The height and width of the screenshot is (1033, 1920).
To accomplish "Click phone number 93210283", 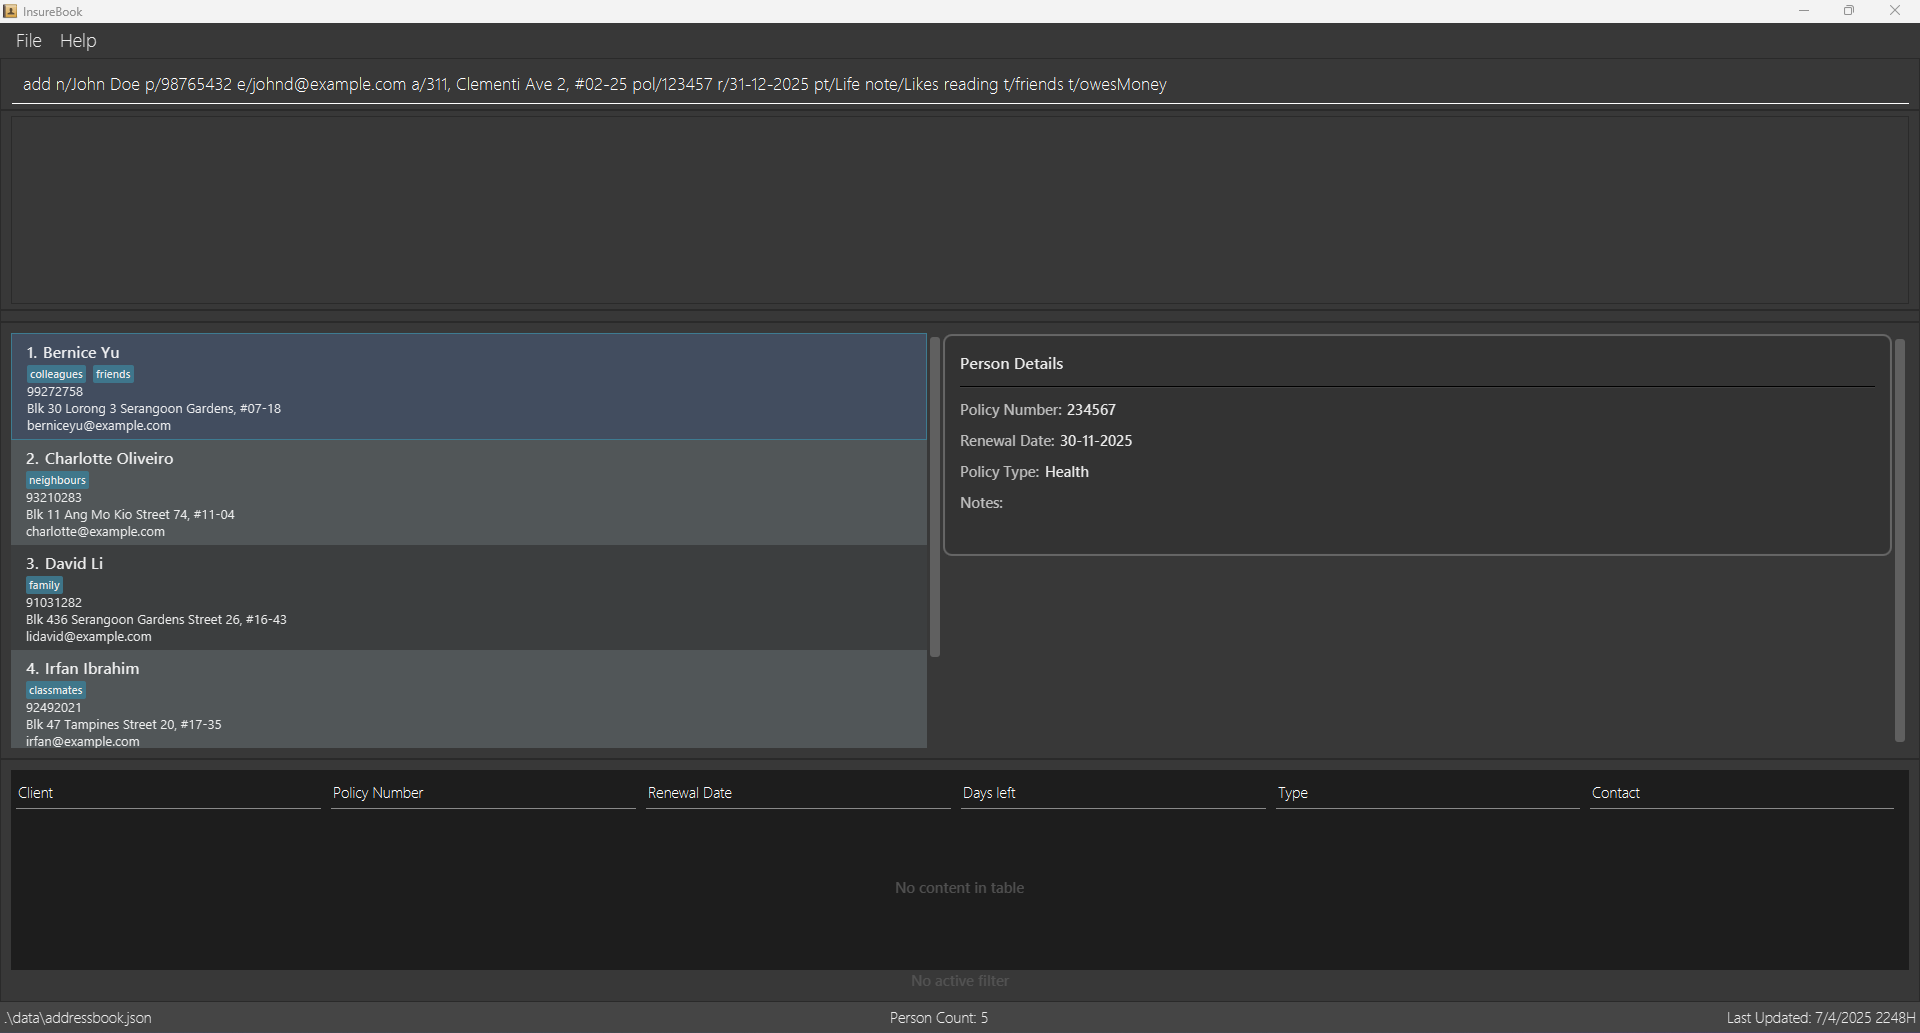I will coord(54,498).
